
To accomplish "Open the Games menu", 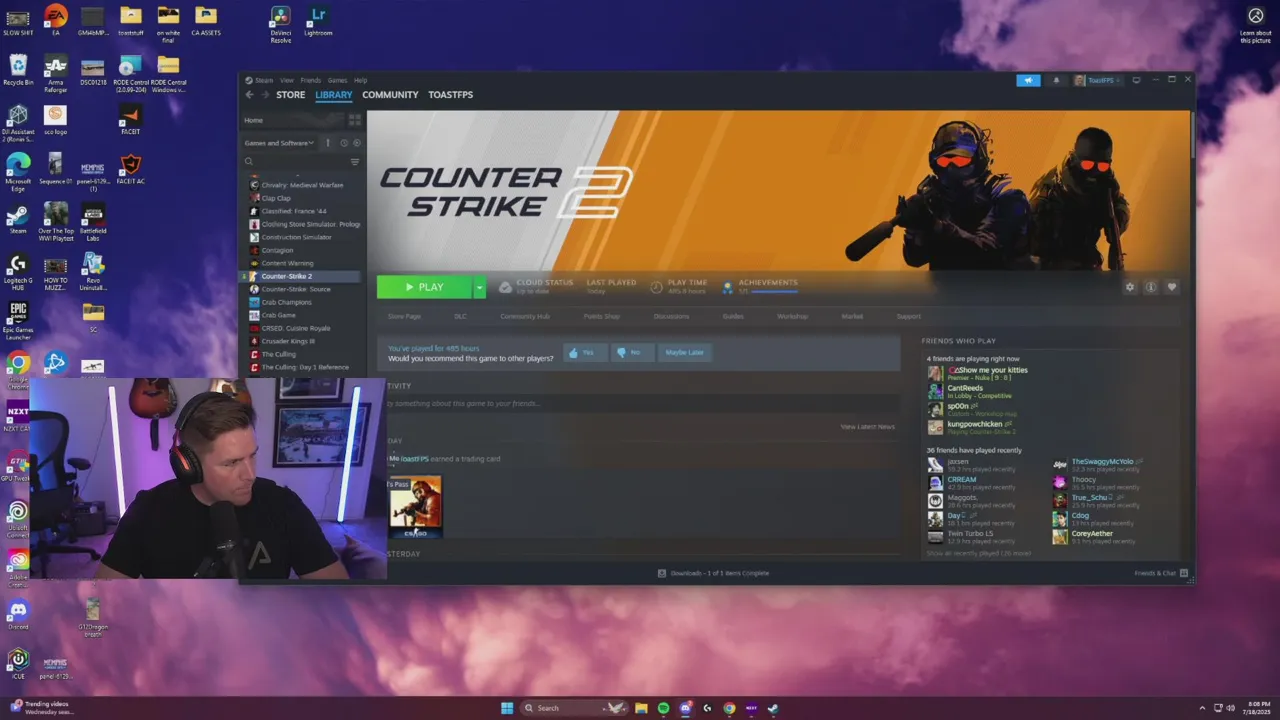I will pos(337,80).
